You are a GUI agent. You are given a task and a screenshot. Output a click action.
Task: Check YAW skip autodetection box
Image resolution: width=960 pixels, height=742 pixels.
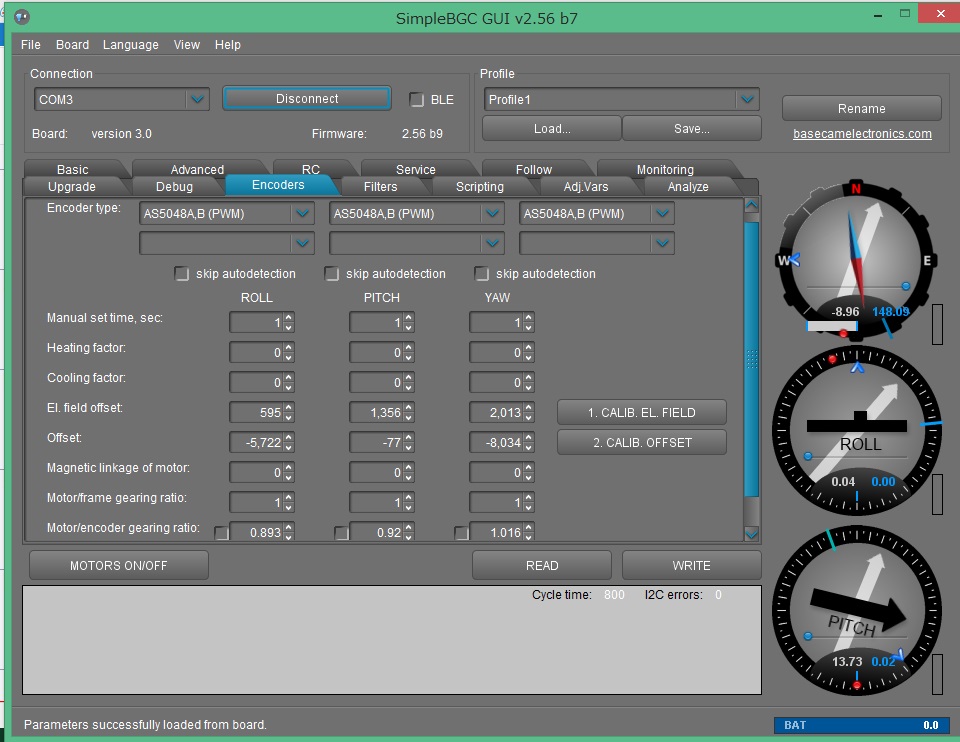click(482, 274)
